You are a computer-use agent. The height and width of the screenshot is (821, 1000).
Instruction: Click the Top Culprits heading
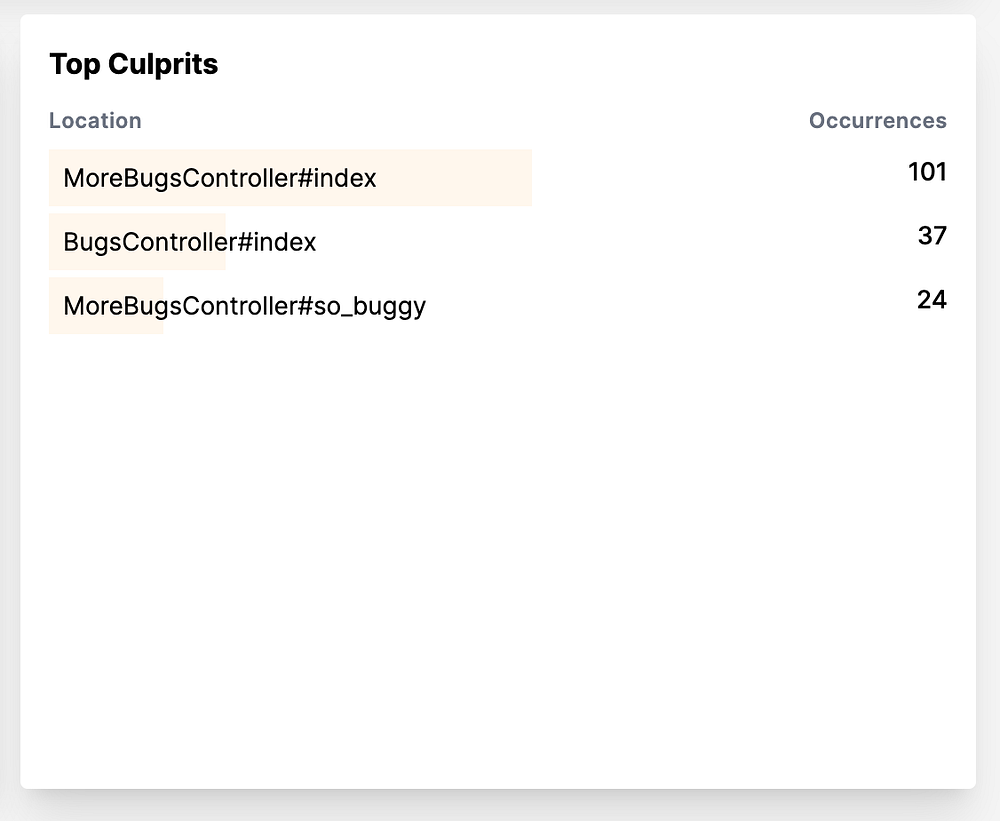(133, 64)
